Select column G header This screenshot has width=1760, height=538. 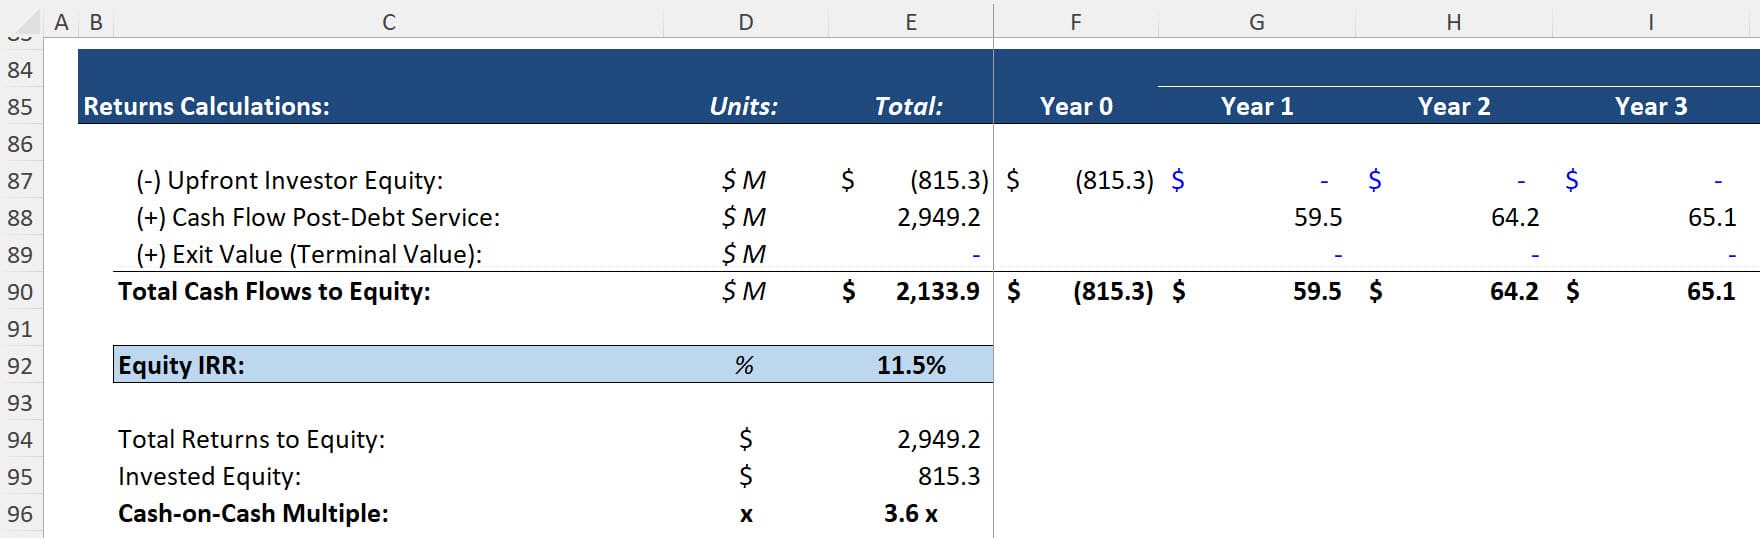(1257, 22)
